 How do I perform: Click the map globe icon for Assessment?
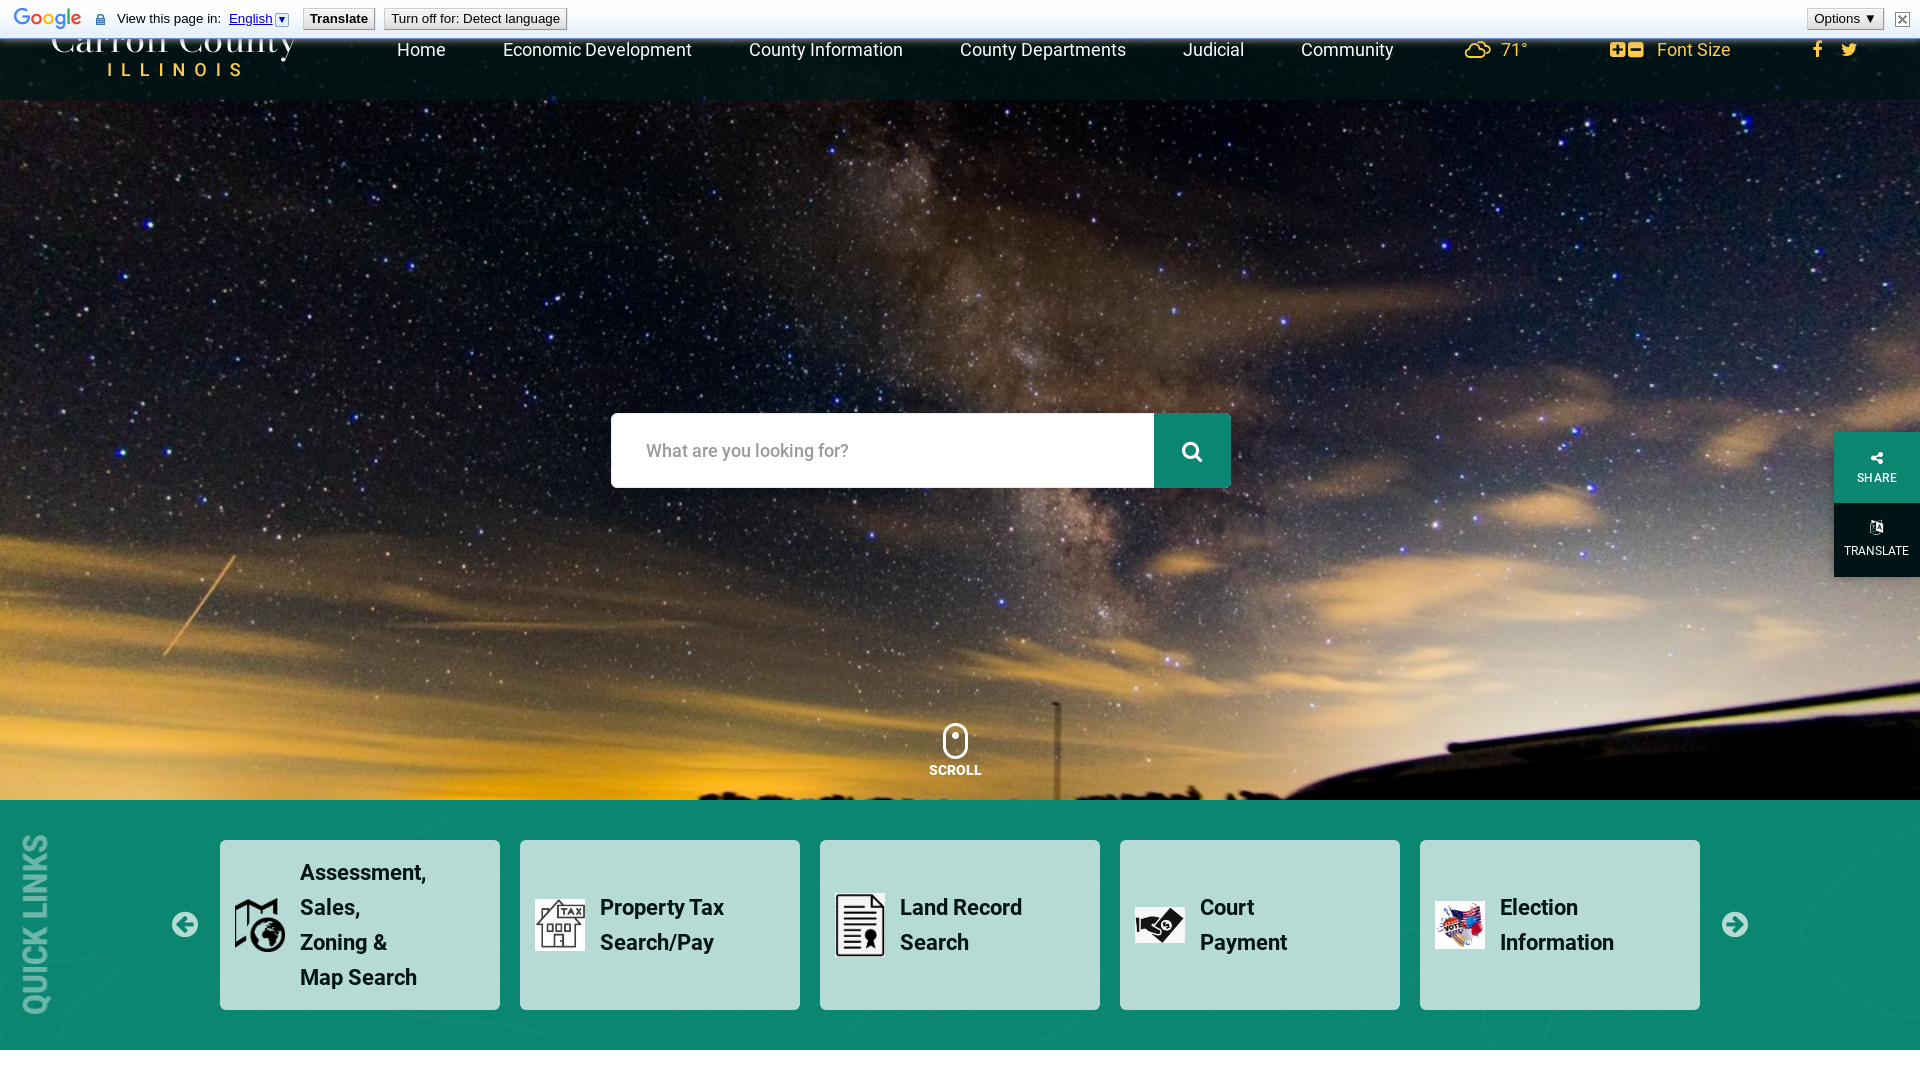click(x=260, y=925)
